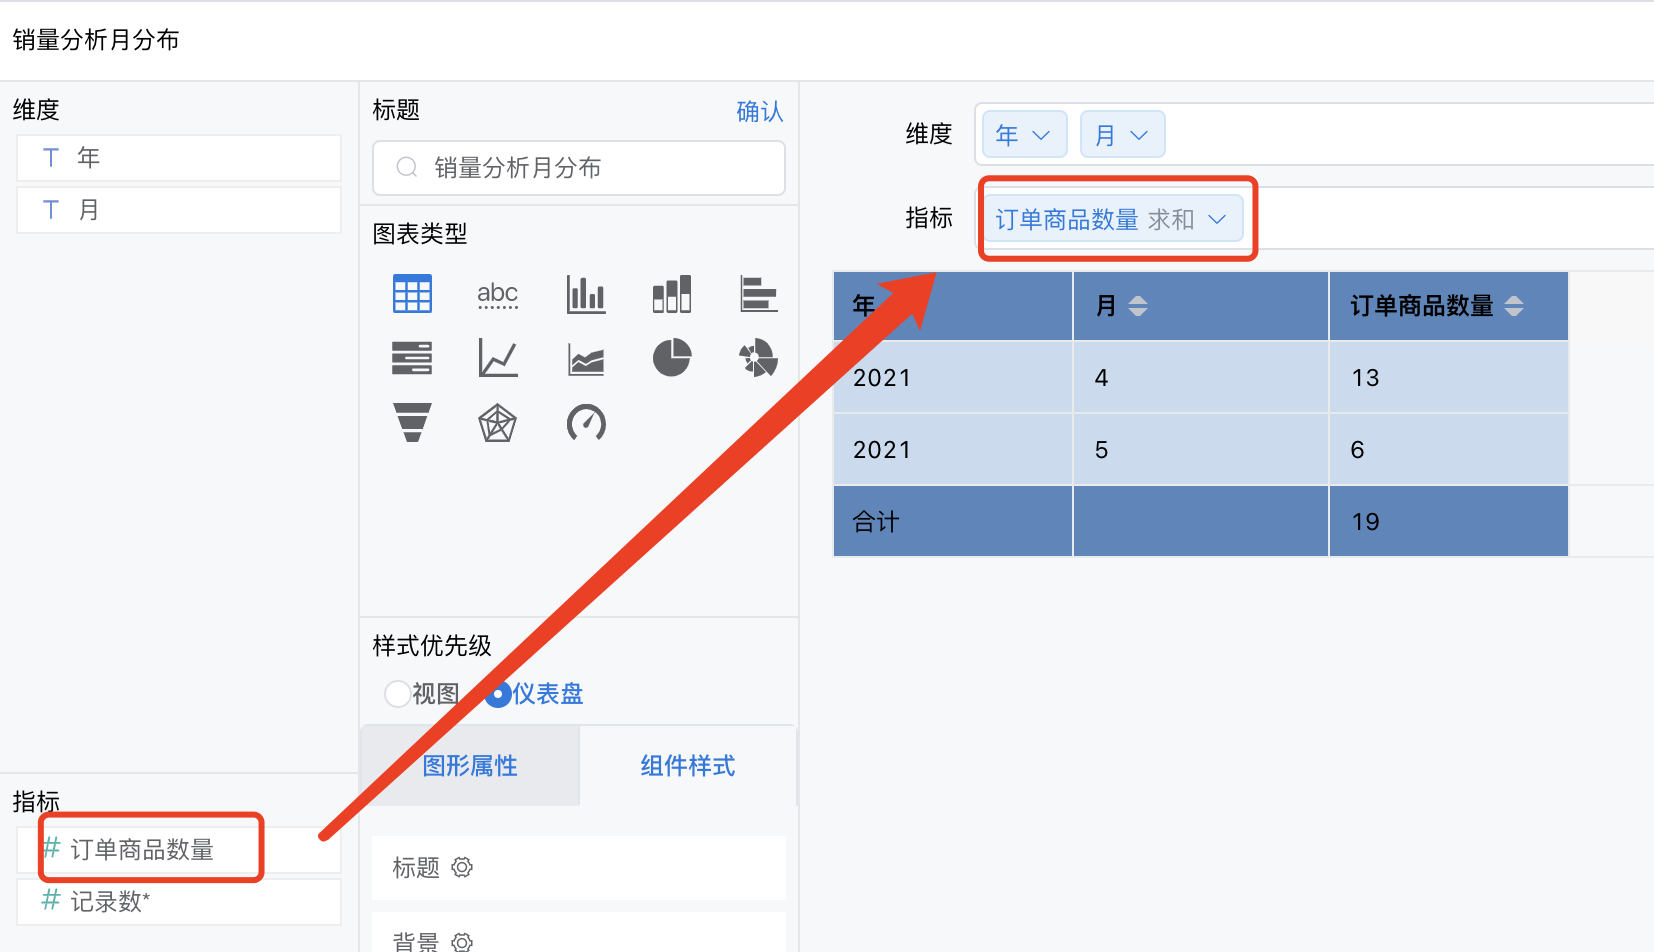Click the cell with value 6
The height and width of the screenshot is (952, 1654).
pos(1449,450)
